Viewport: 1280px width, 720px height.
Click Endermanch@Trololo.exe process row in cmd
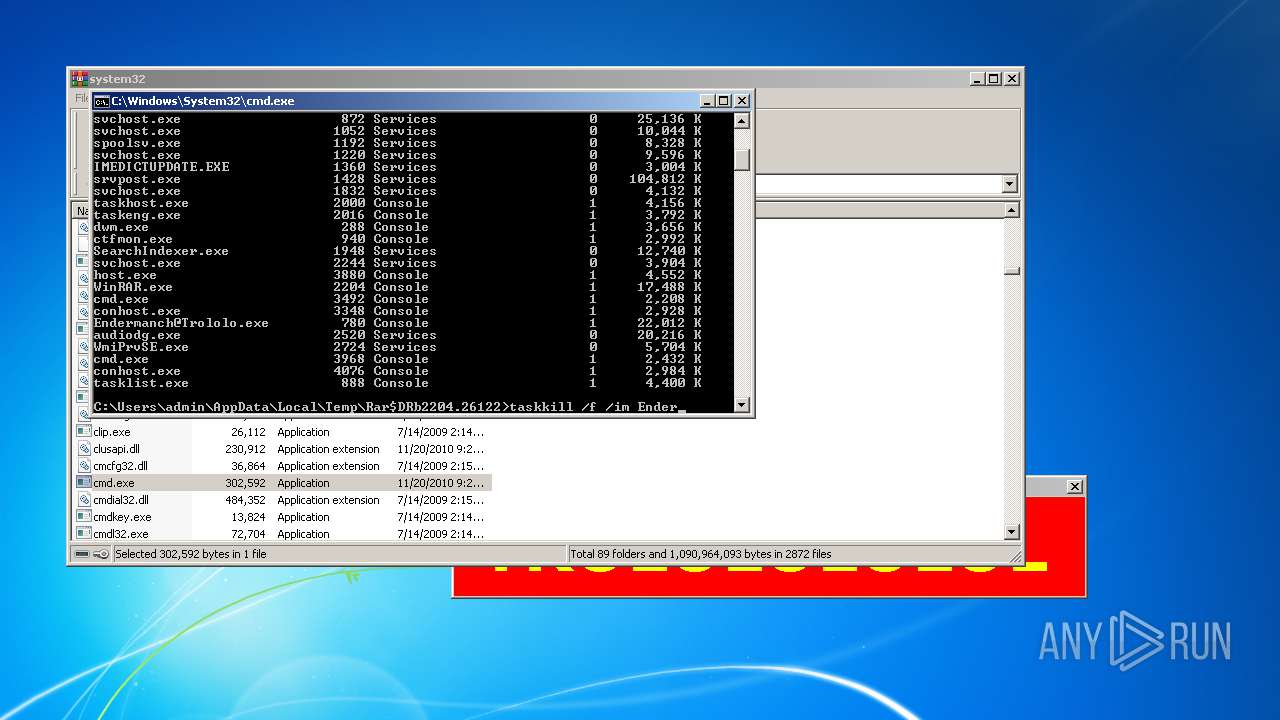coord(398,323)
